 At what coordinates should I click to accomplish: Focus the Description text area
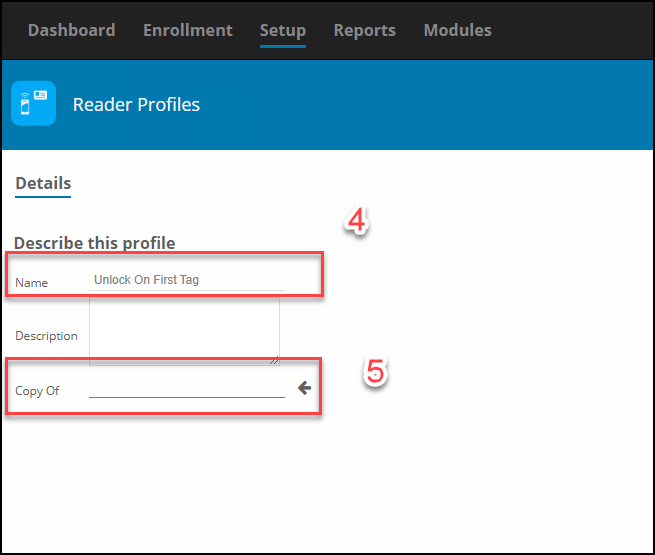click(x=184, y=331)
